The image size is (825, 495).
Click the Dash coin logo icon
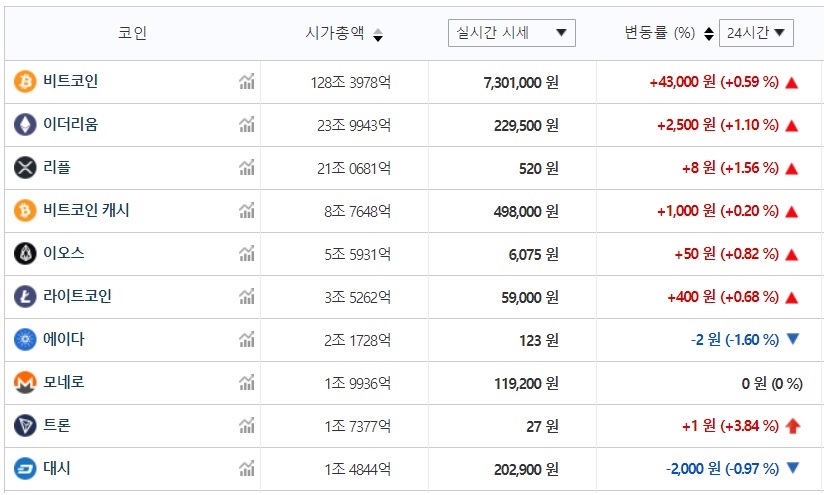pos(25,469)
